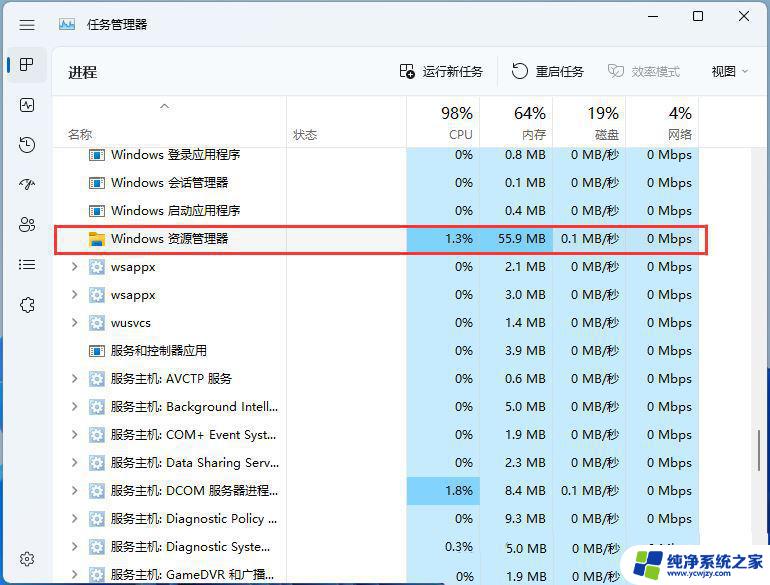
Task: Expand the first wsappx process group
Action: 74,267
